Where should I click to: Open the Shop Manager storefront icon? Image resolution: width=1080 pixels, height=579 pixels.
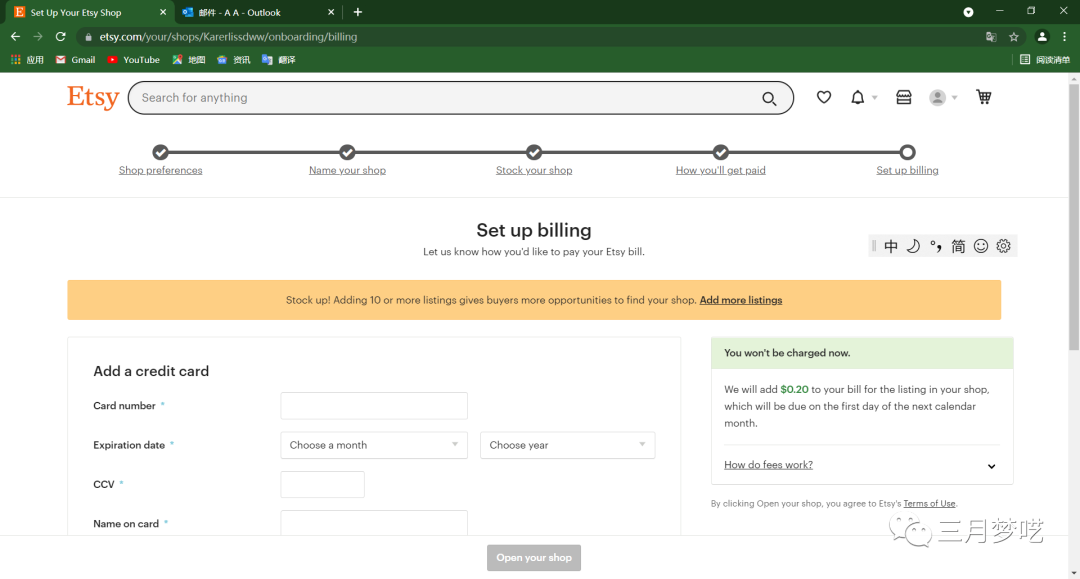[904, 97]
